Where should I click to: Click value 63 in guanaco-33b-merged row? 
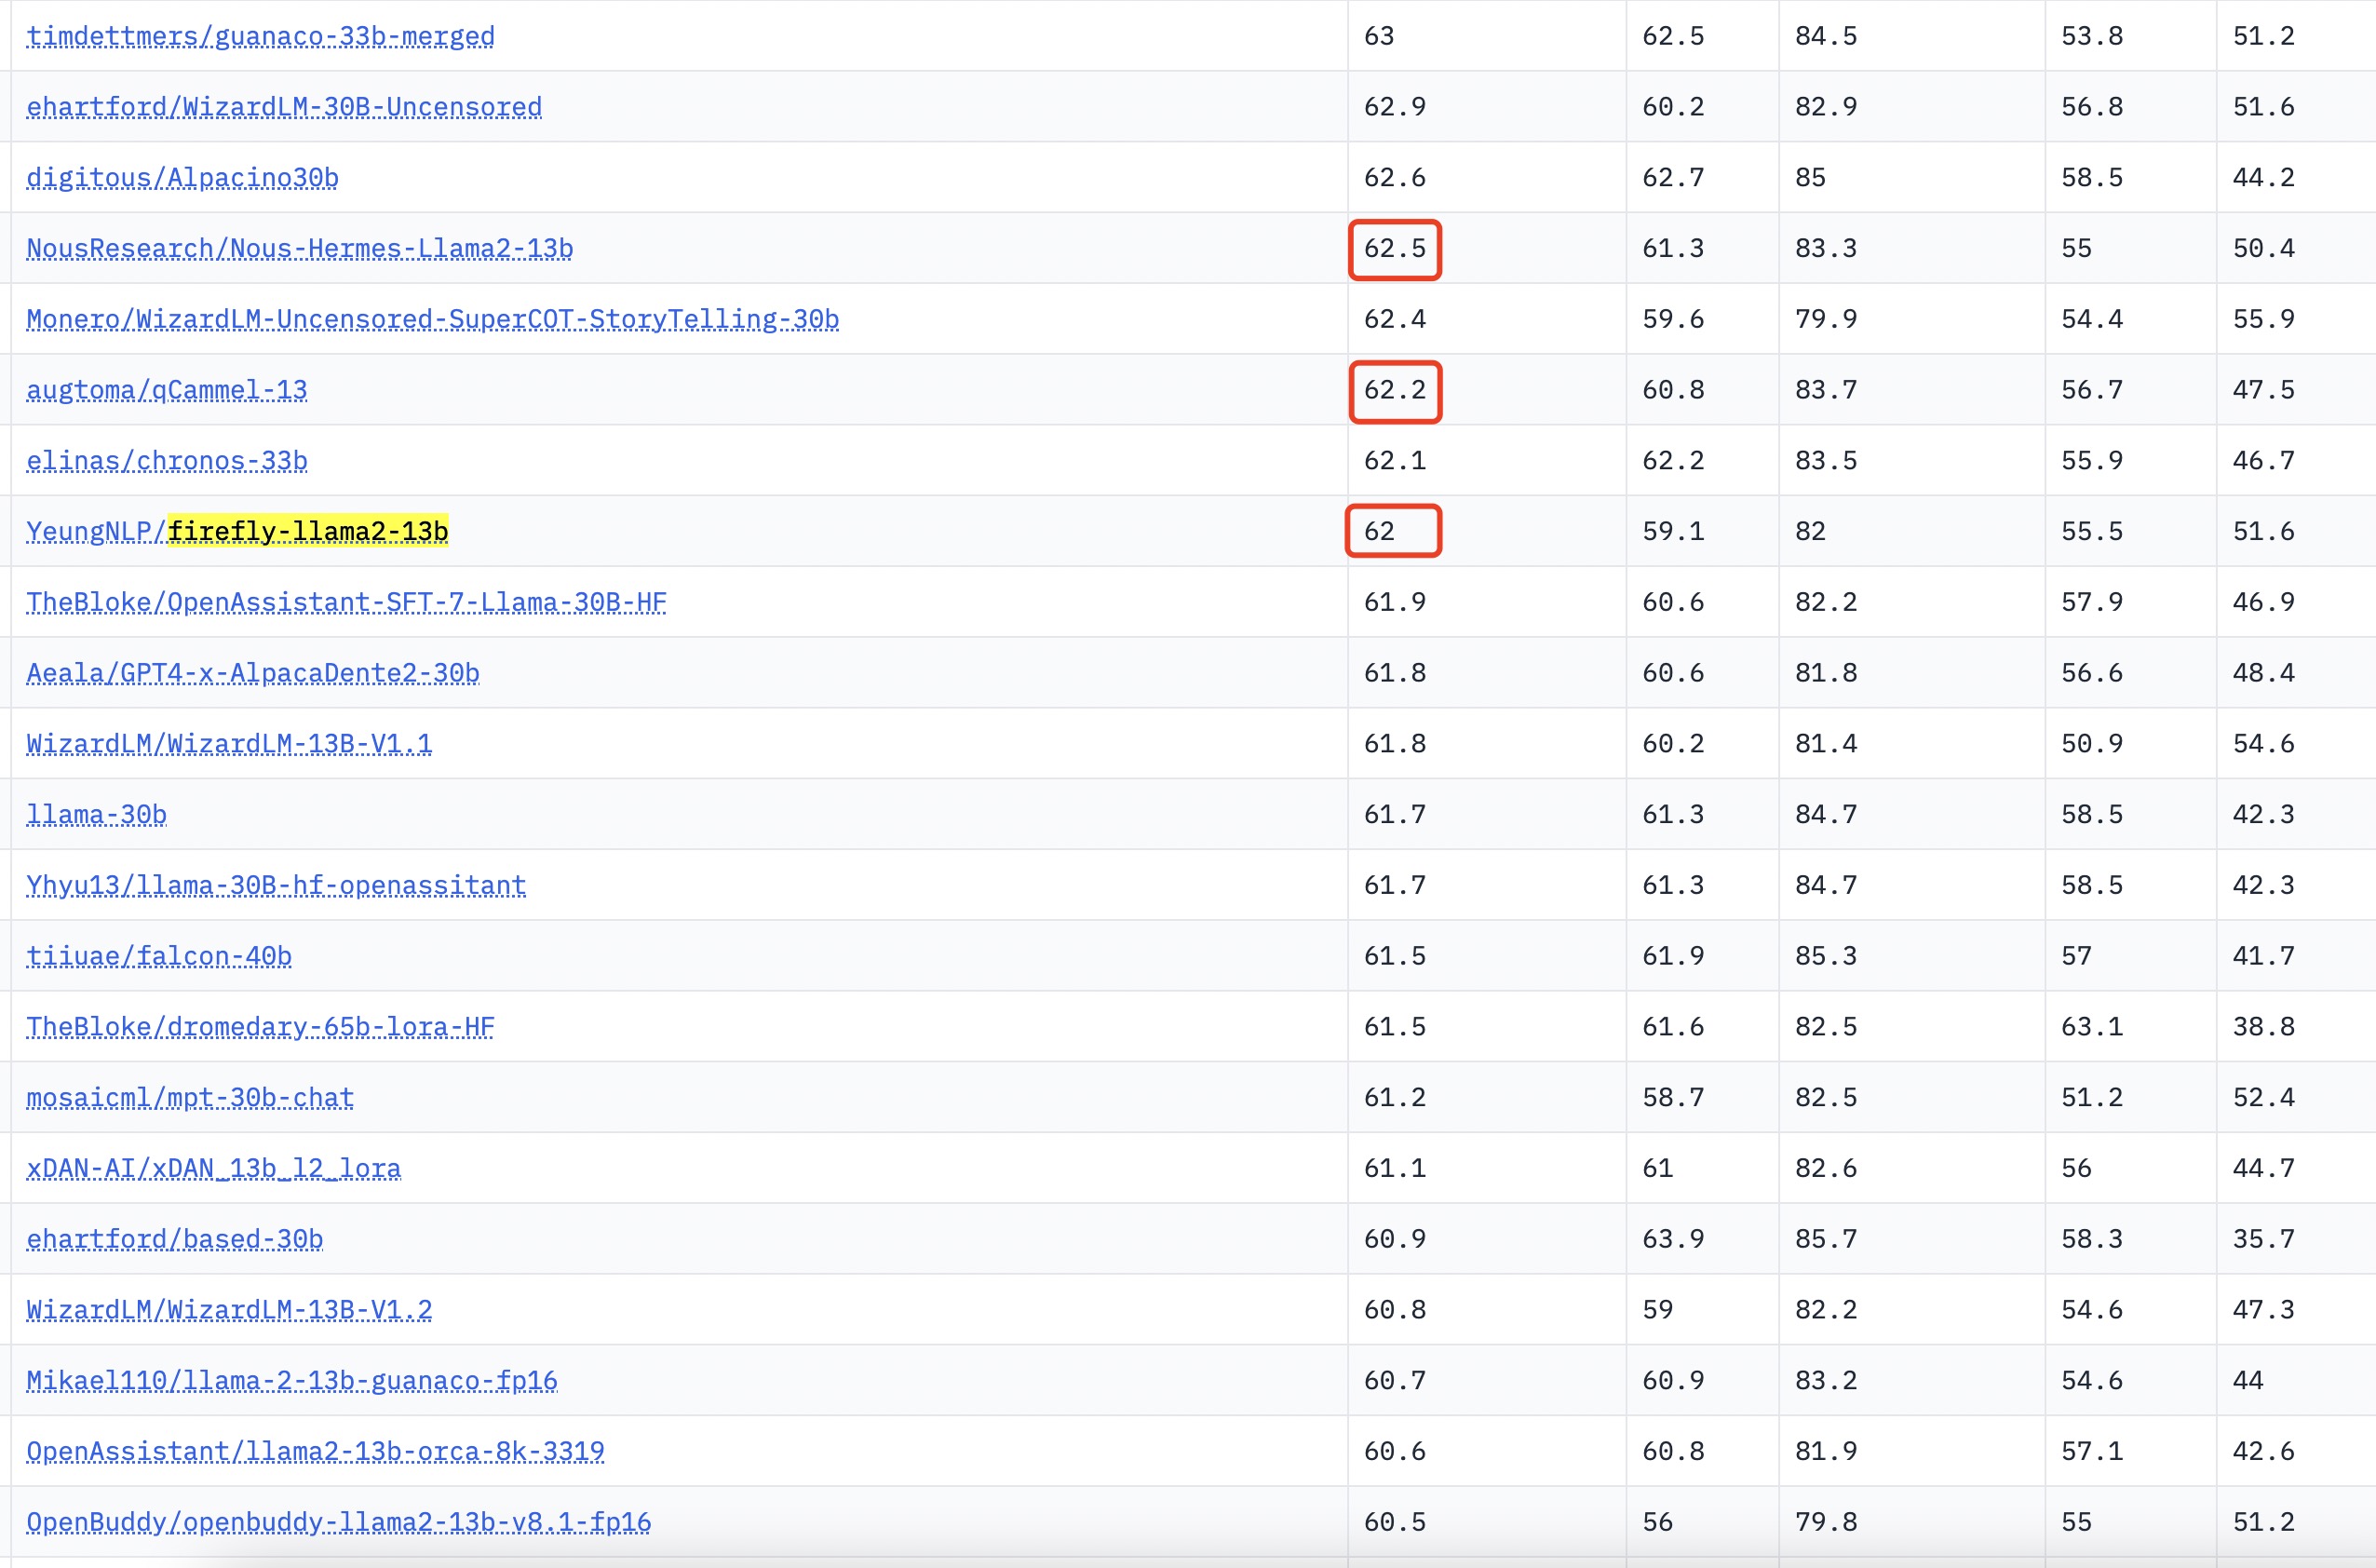(1379, 36)
